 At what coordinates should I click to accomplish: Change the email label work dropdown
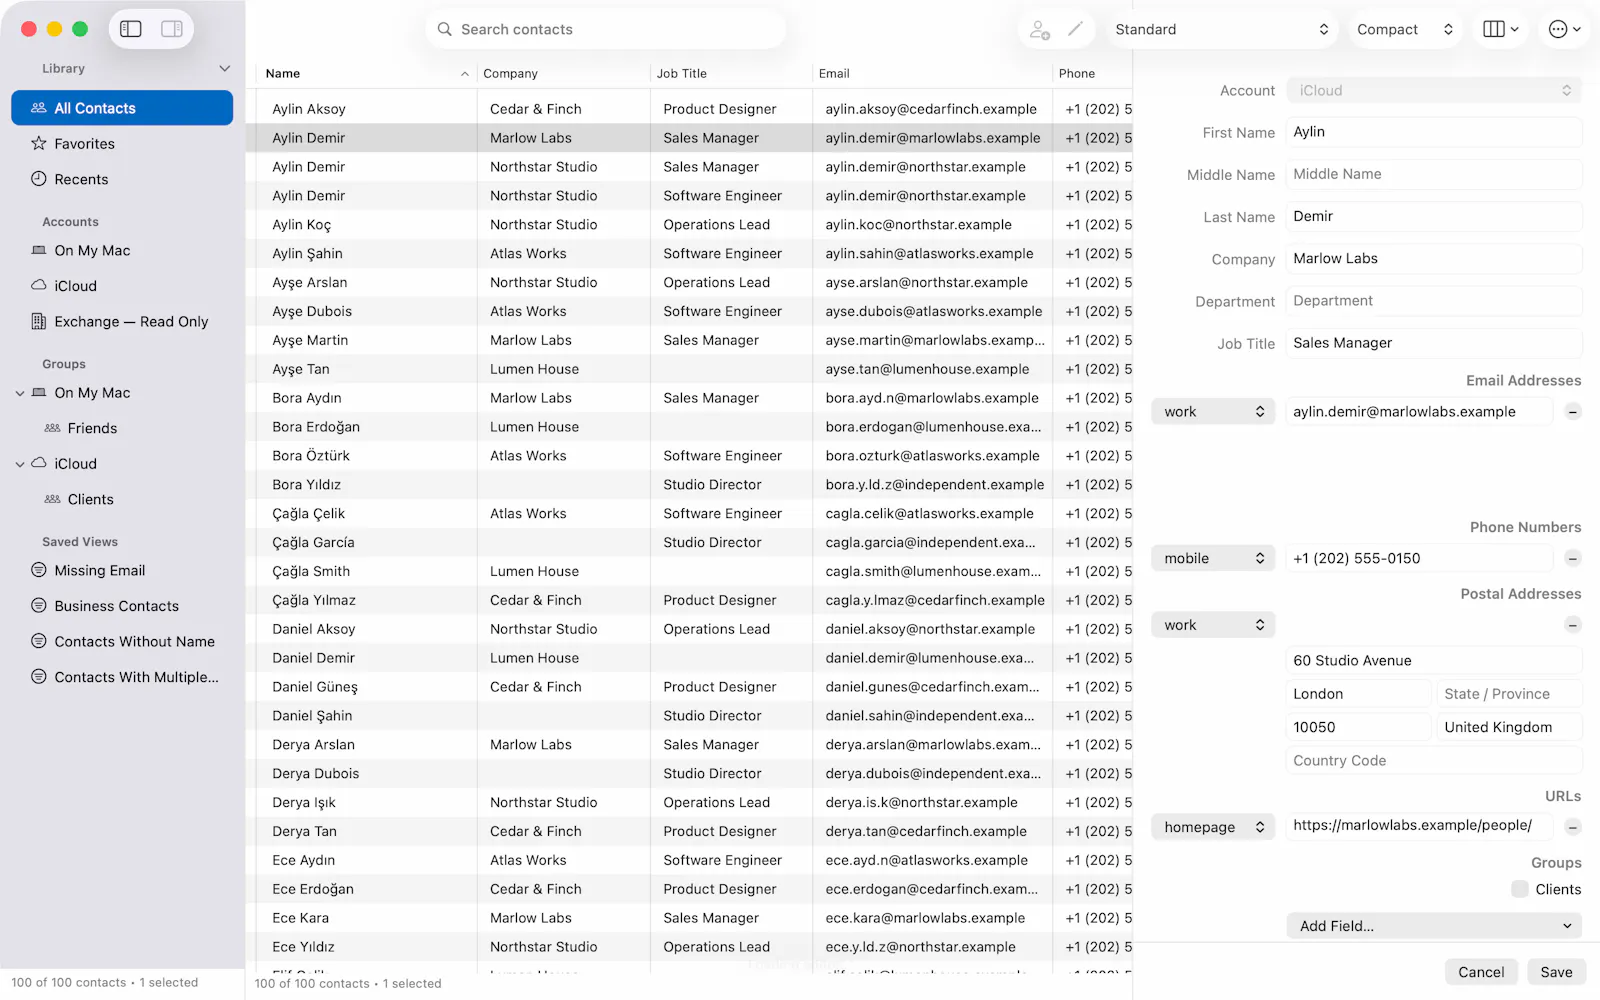pos(1213,412)
